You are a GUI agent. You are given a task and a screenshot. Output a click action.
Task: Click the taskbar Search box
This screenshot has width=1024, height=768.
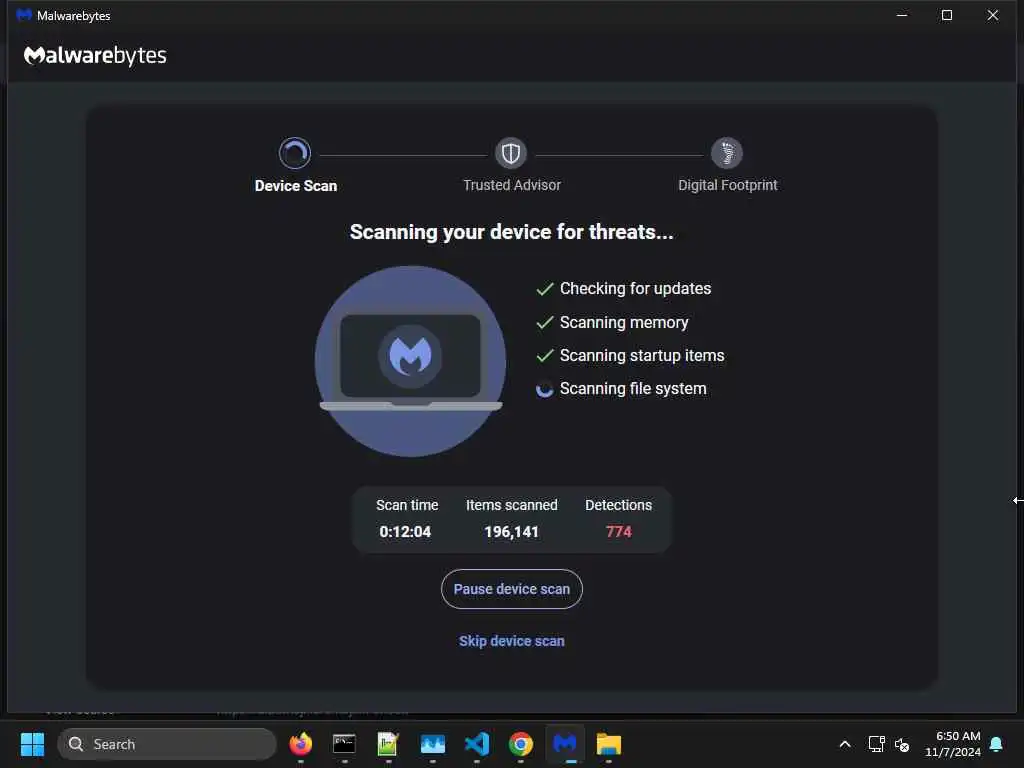click(167, 744)
